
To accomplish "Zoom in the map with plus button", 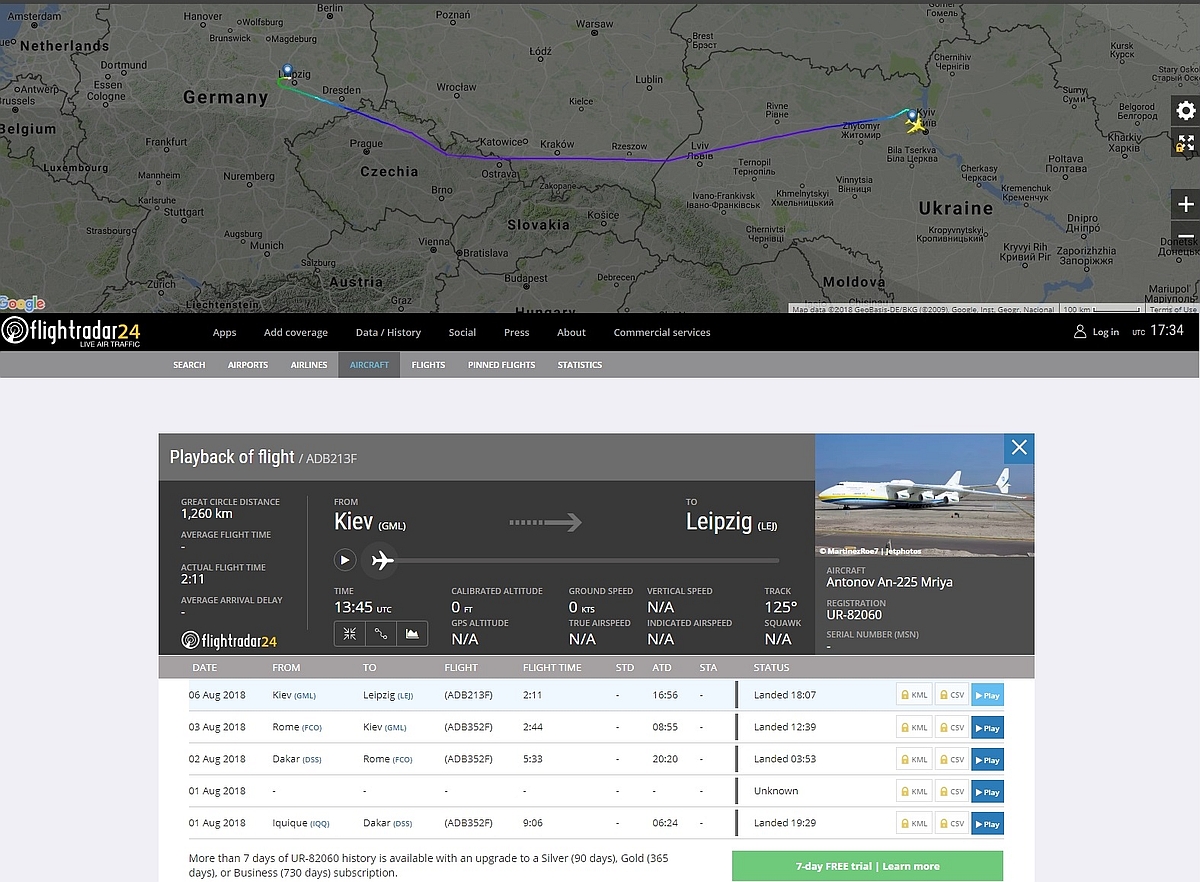I will point(1186,204).
